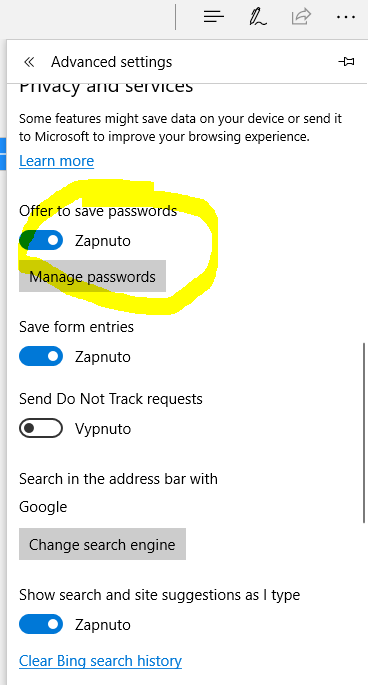
Task: Pin the Advanced settings pane
Action: pos(347,62)
